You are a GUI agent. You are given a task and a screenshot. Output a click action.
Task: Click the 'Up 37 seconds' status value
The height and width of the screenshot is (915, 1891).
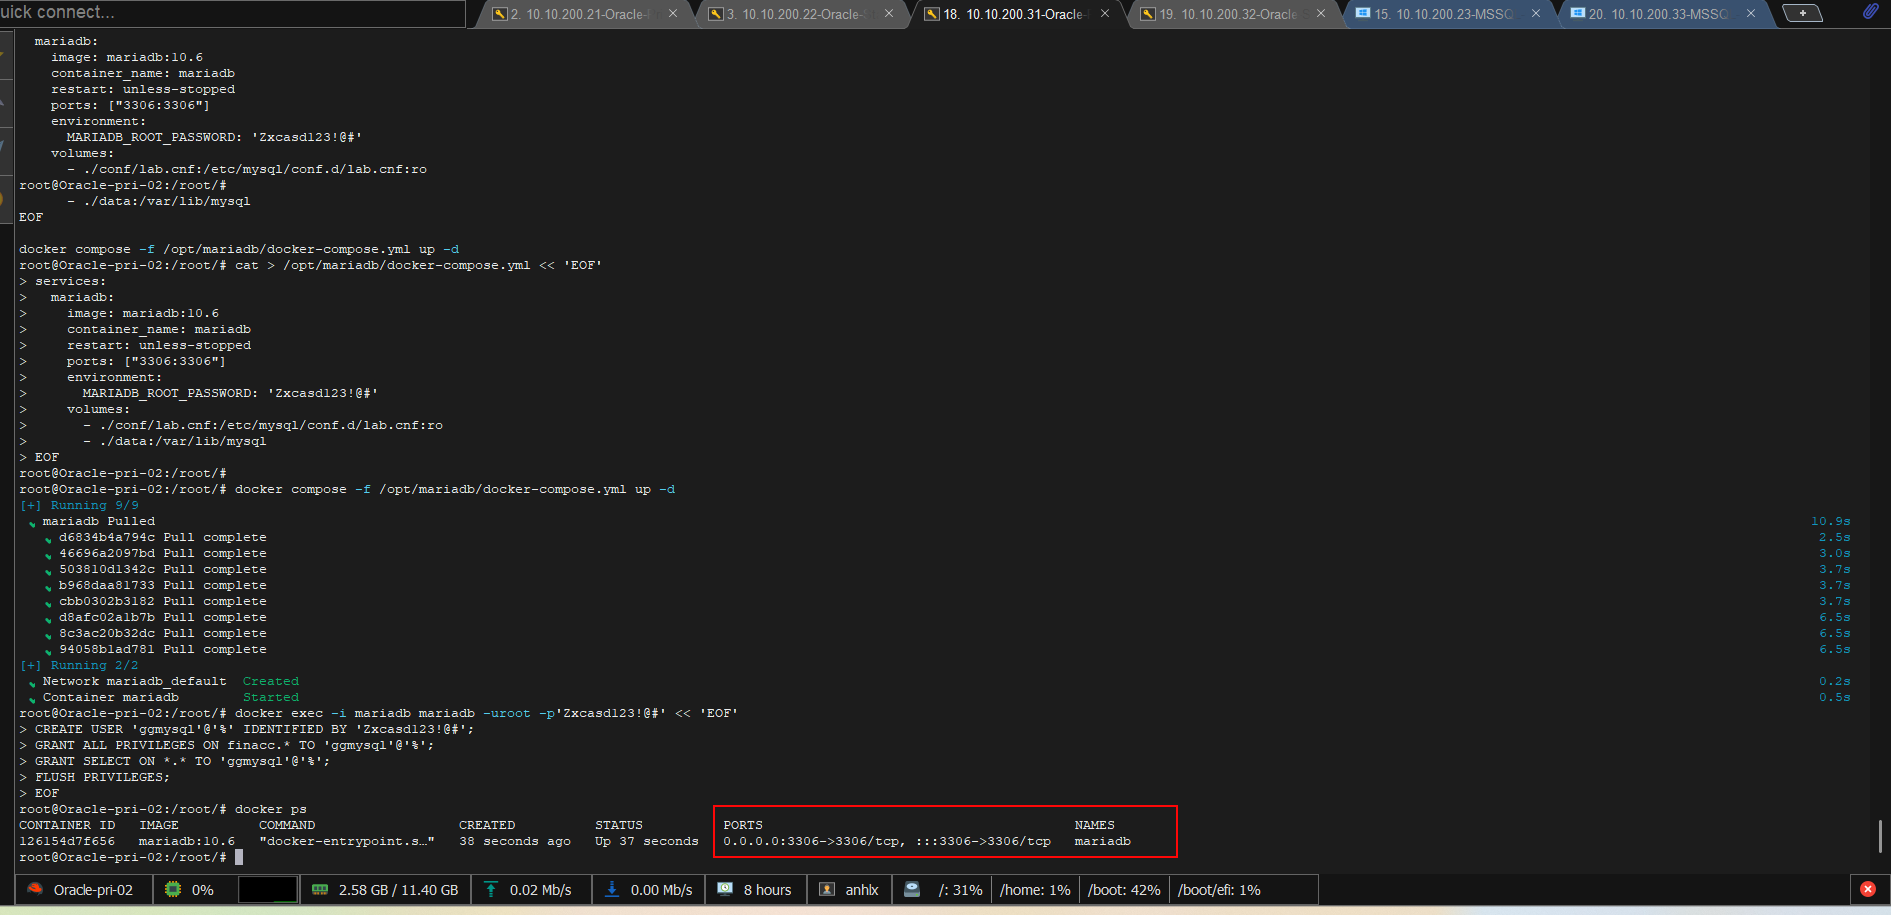pyautogui.click(x=647, y=841)
